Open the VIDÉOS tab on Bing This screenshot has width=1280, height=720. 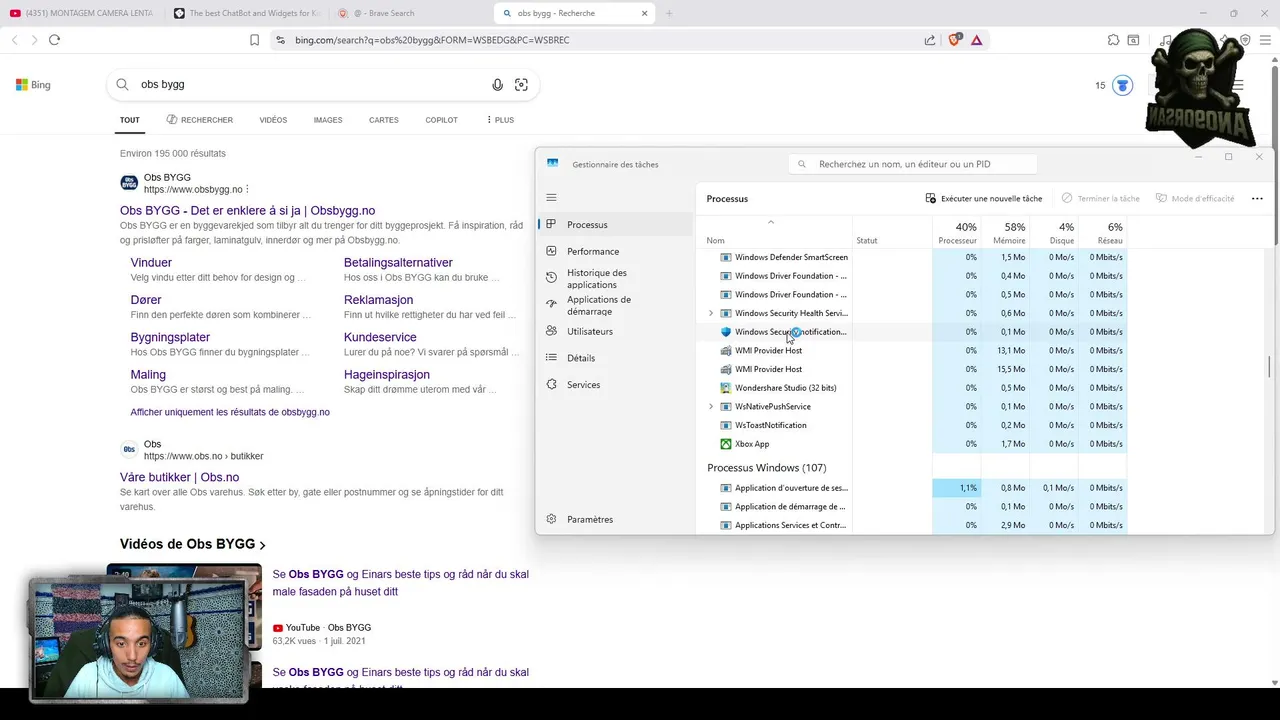[x=273, y=120]
